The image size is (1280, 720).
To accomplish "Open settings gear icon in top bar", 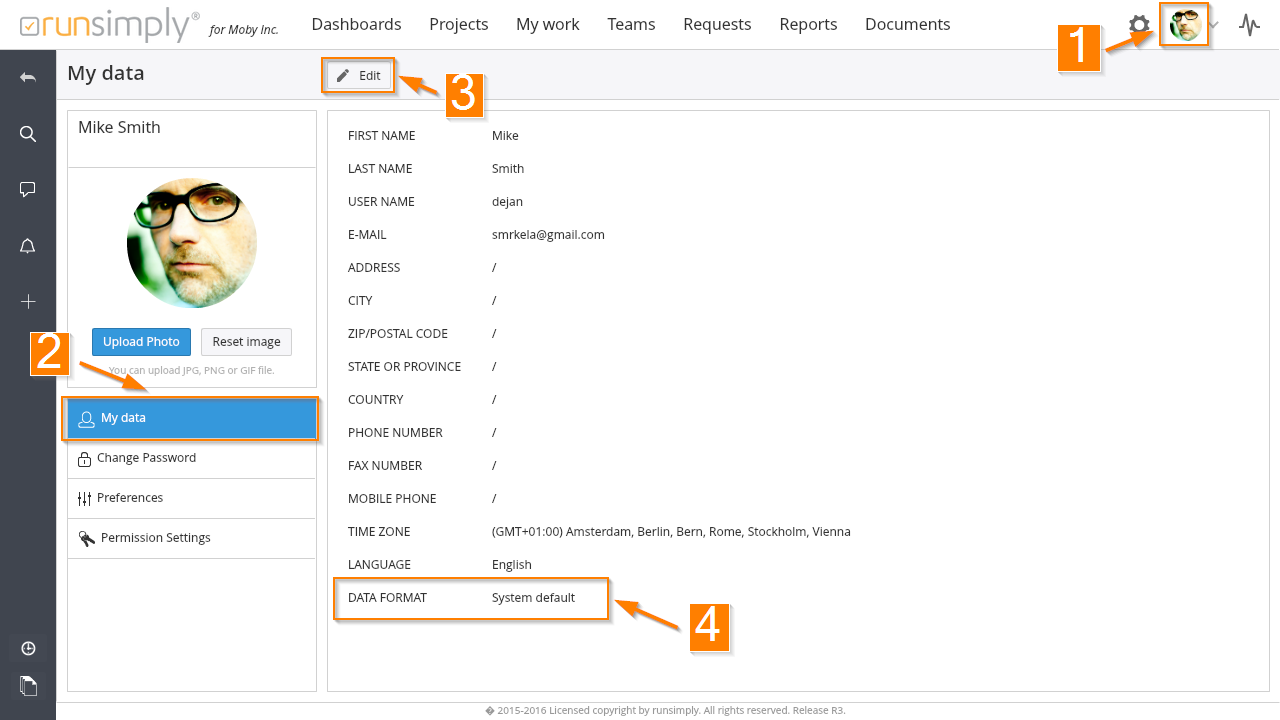I will (x=1139, y=25).
